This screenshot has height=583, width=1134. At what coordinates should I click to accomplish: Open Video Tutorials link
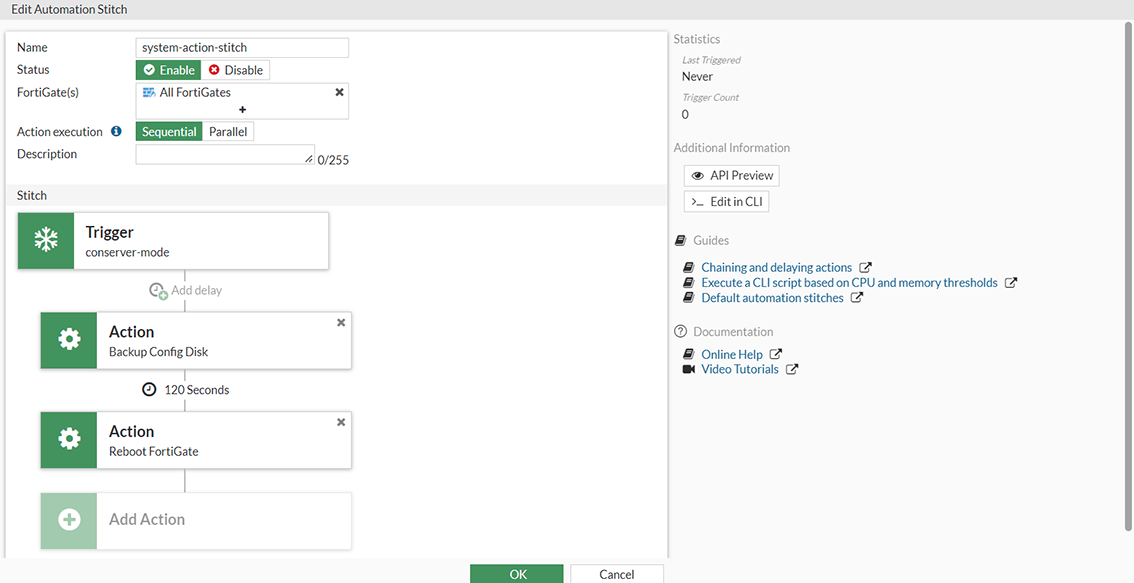point(740,370)
